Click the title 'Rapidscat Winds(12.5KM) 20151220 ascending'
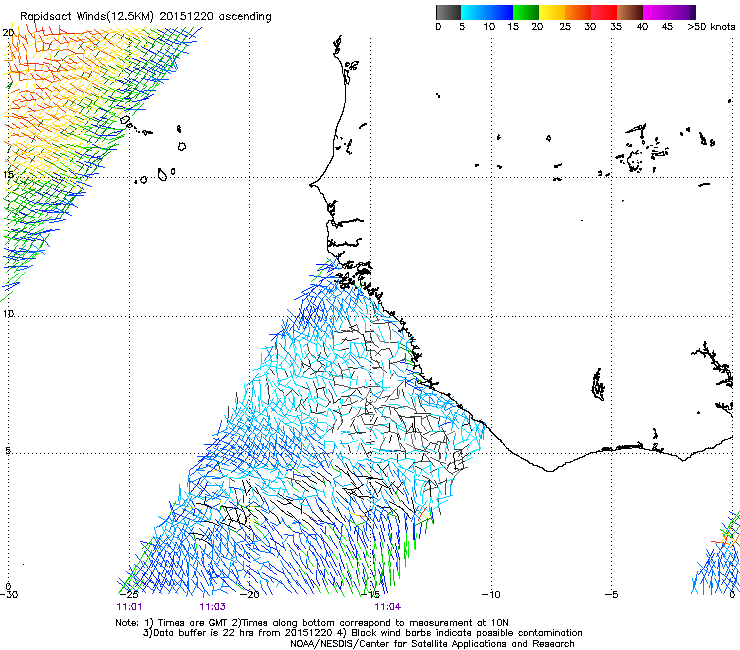The height and width of the screenshot is (650, 740). [146, 17]
